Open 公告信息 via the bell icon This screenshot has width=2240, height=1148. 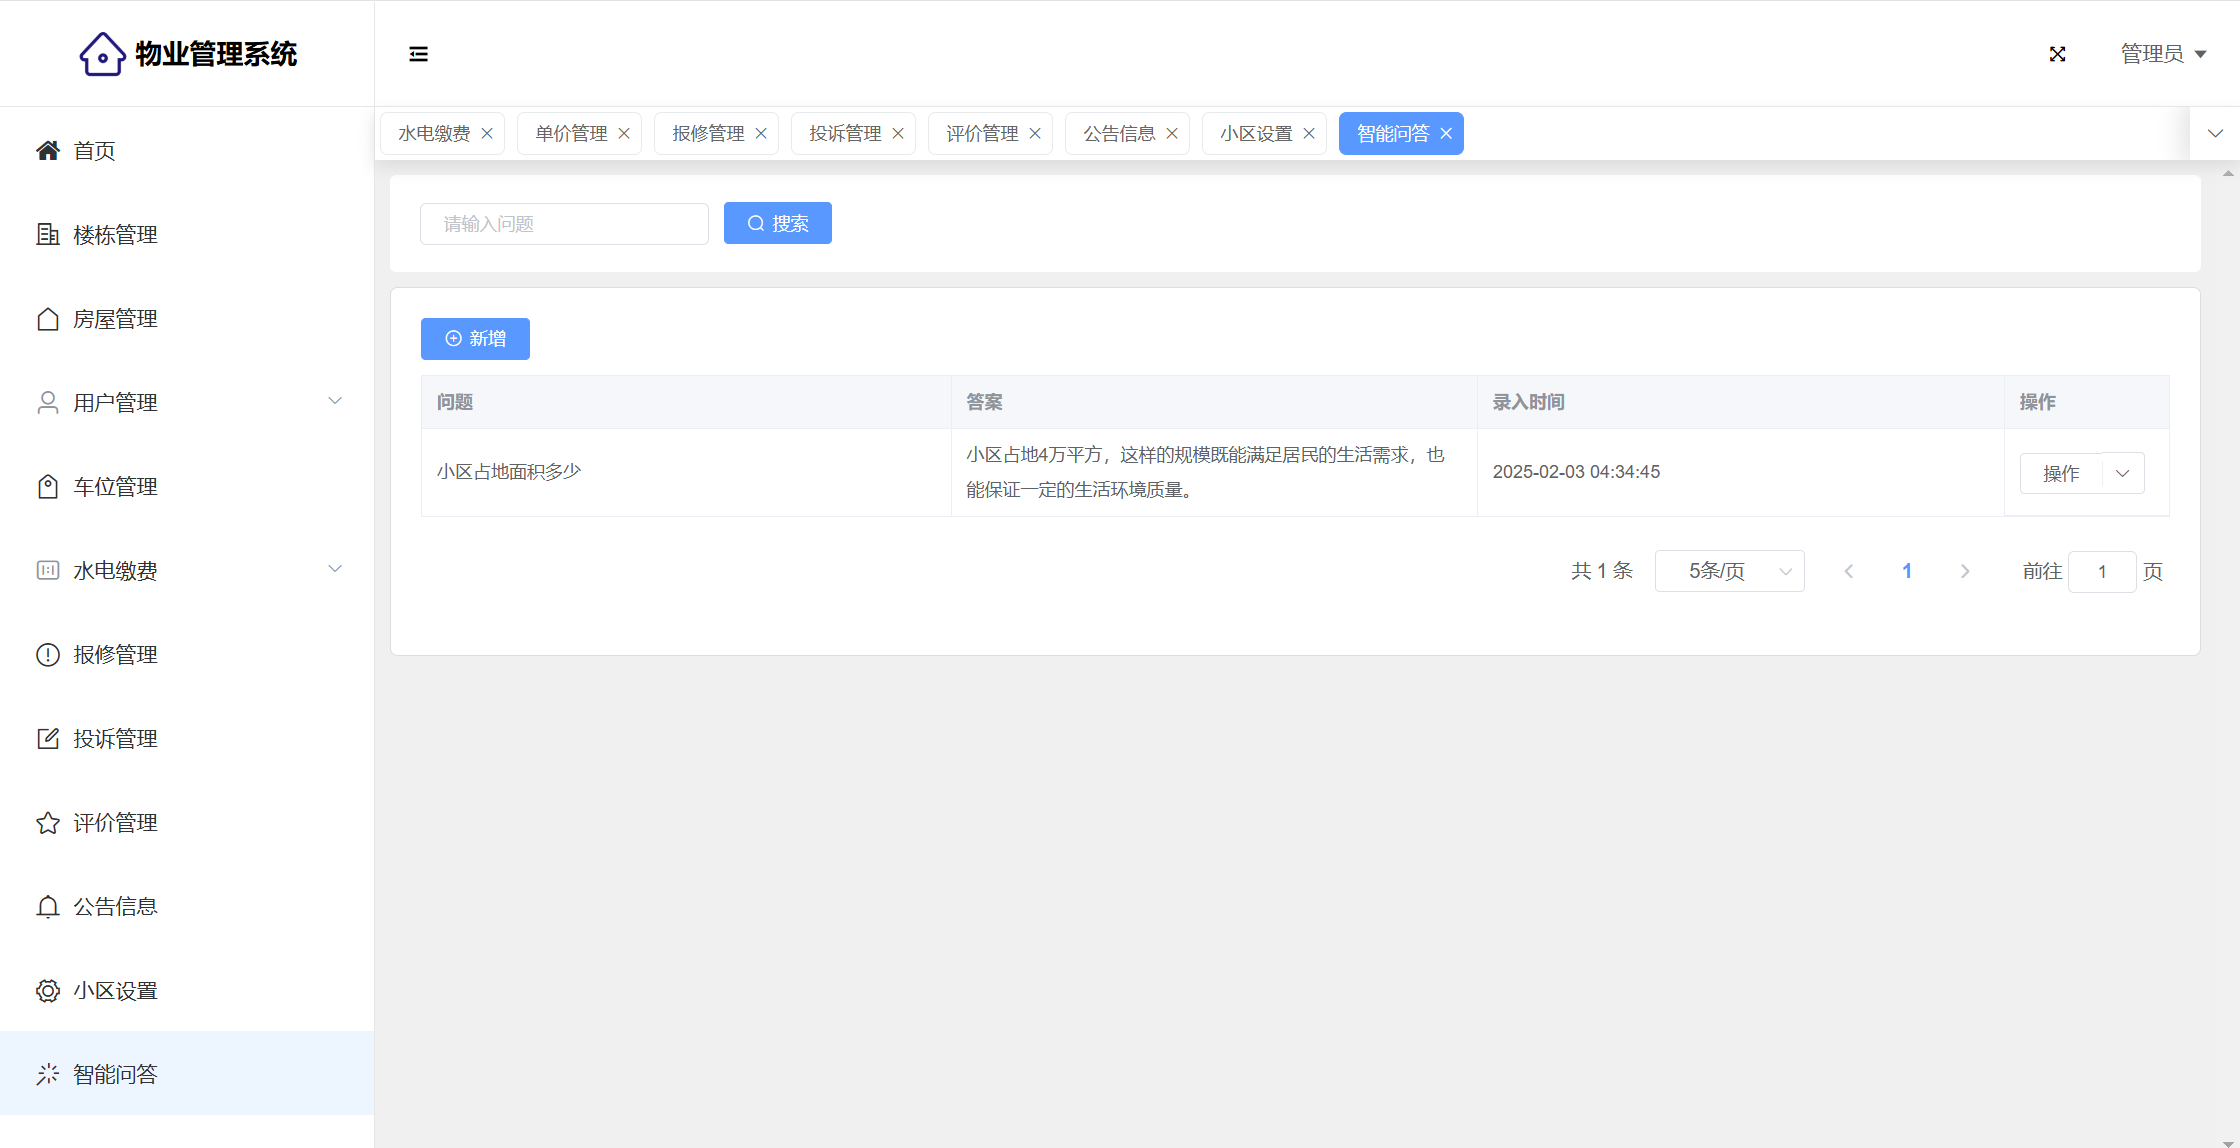47,907
